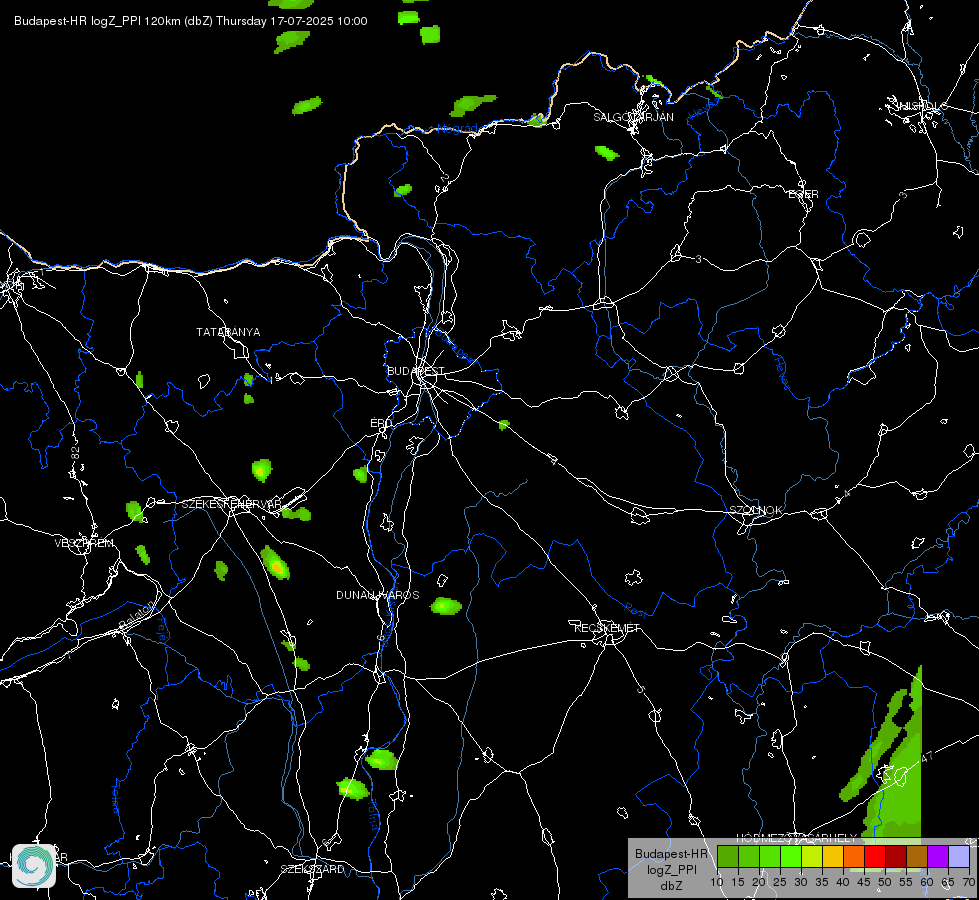Click the dbZ unit label in legend
This screenshot has width=979, height=900.
(672, 886)
